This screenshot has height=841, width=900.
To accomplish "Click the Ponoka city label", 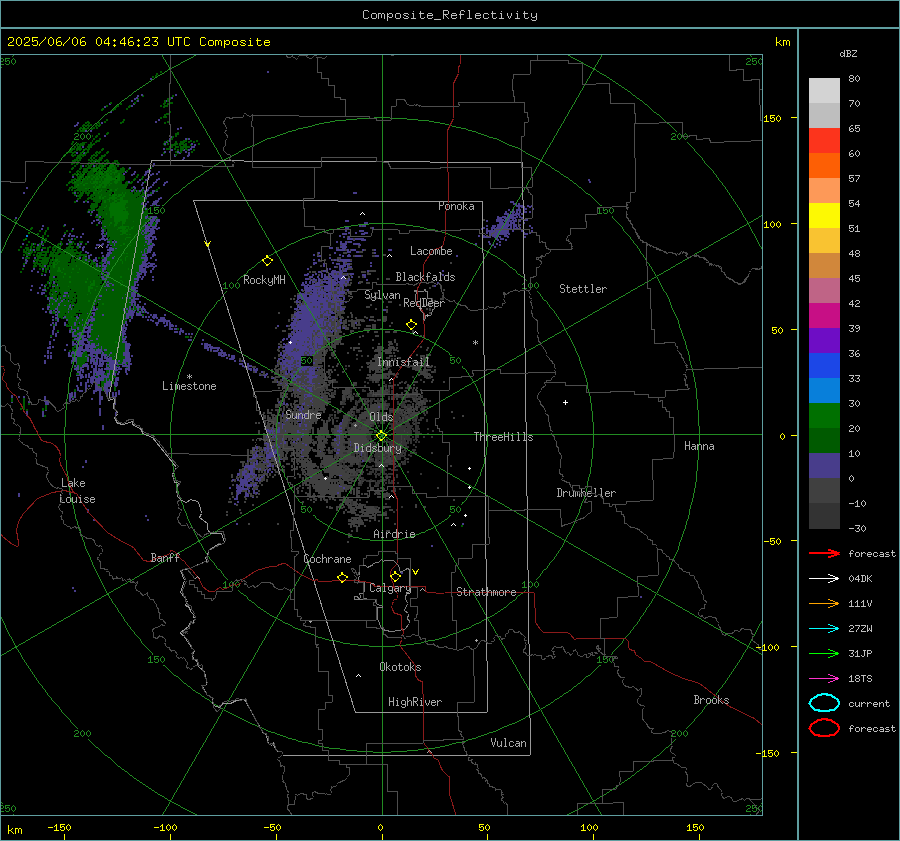I will 456,206.
